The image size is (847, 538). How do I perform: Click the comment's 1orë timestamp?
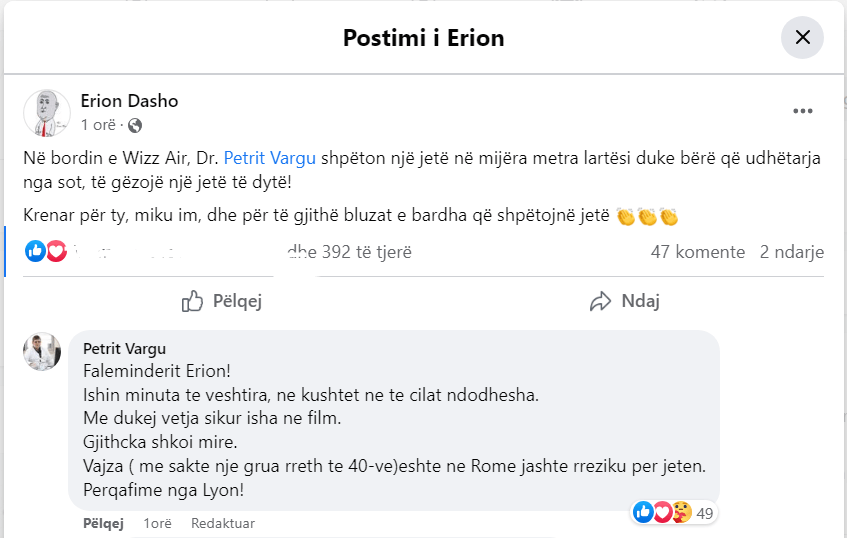[157, 523]
